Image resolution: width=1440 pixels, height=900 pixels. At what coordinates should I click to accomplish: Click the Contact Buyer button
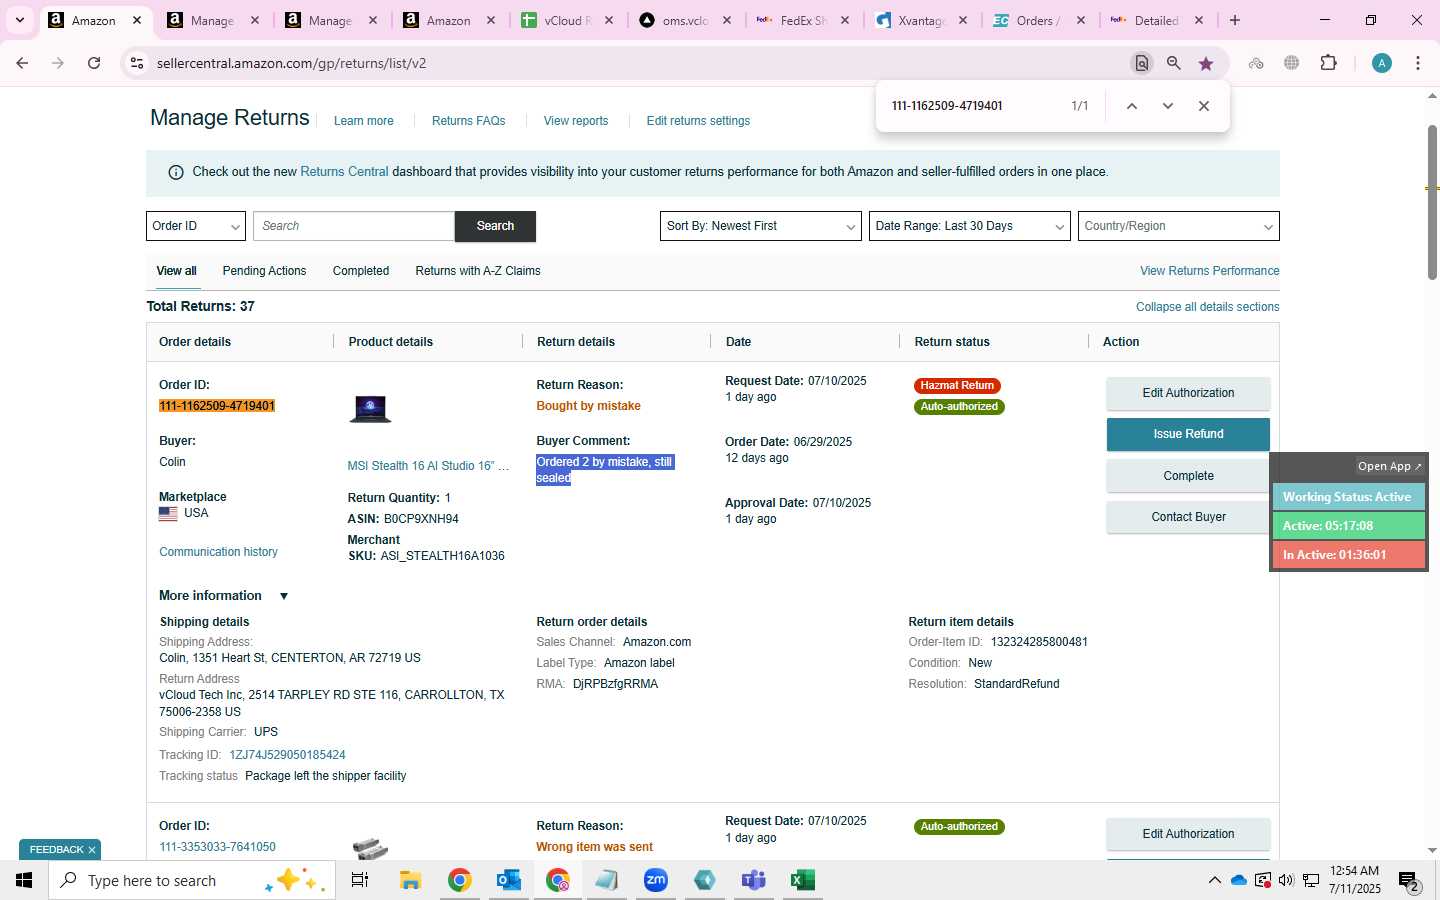1188,517
